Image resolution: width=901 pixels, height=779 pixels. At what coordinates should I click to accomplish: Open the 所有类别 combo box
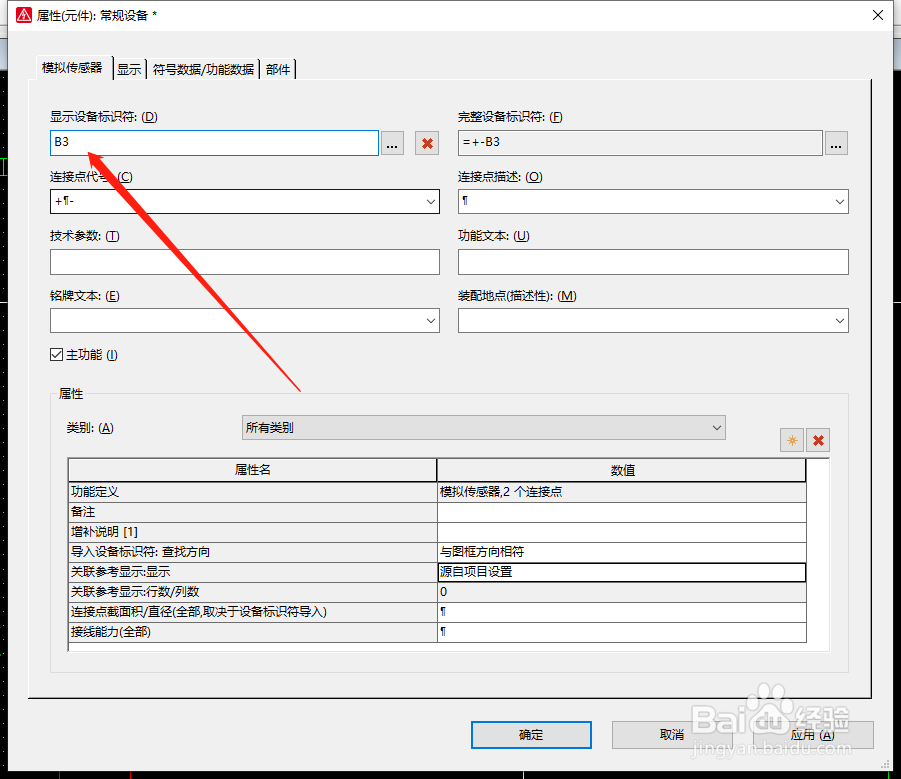tap(716, 427)
